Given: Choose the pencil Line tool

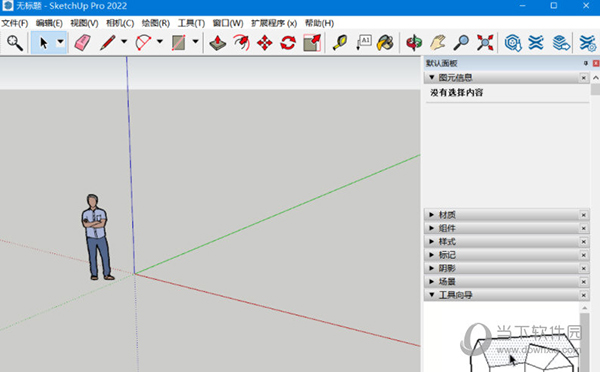Looking at the screenshot, I should coord(108,42).
